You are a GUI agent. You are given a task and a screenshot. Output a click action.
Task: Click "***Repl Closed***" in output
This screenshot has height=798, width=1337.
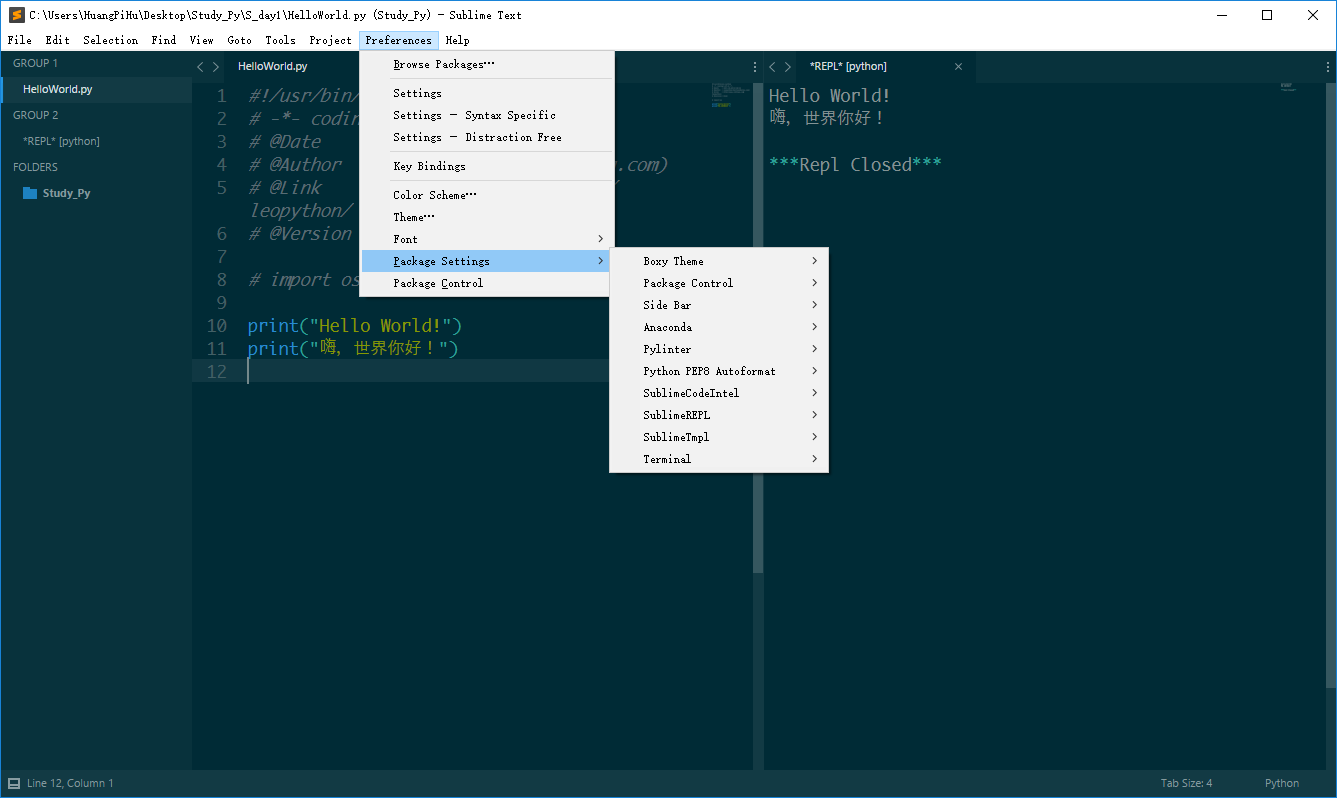855,165
